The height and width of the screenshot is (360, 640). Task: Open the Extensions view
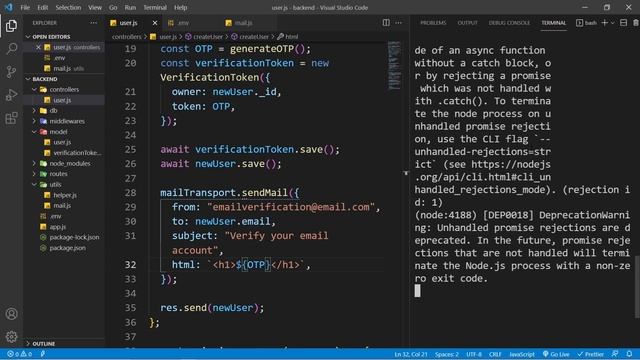tap(11, 118)
